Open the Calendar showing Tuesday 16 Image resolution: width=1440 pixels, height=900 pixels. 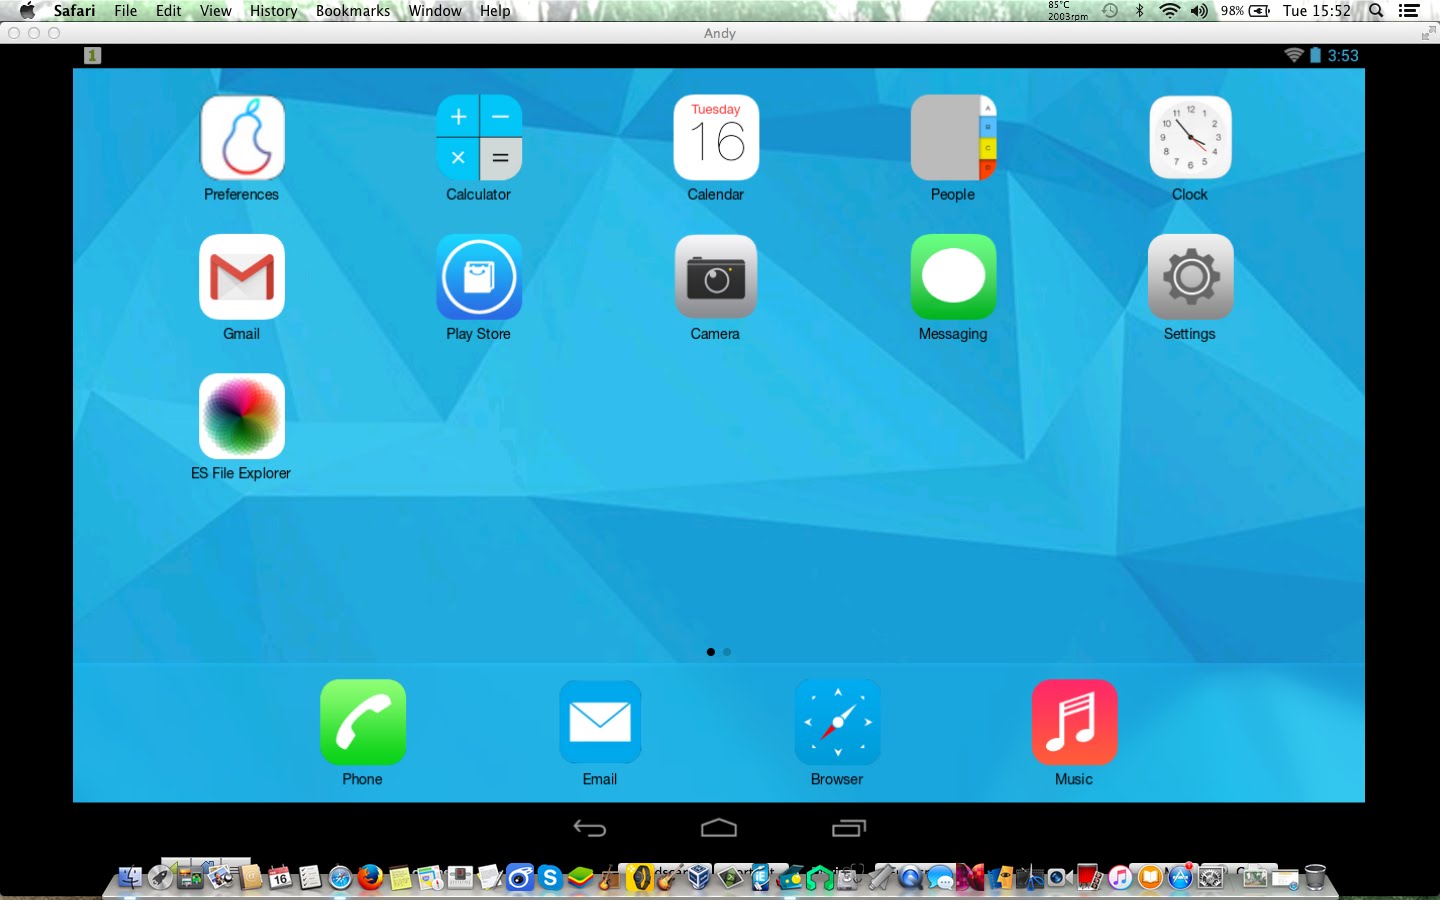coord(716,137)
